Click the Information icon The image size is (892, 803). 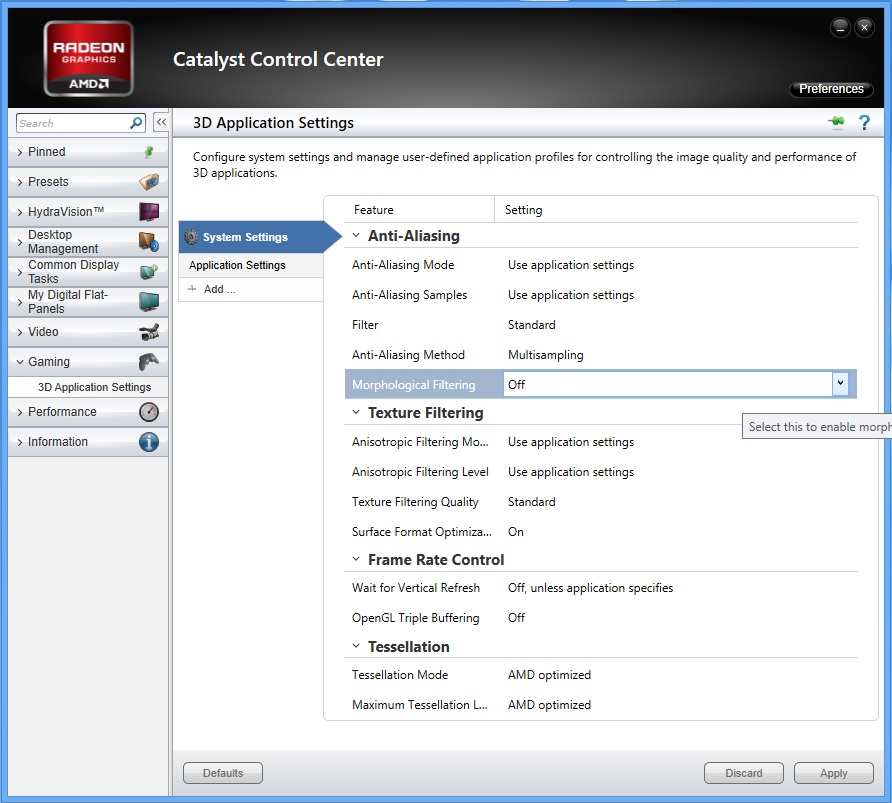tap(149, 442)
